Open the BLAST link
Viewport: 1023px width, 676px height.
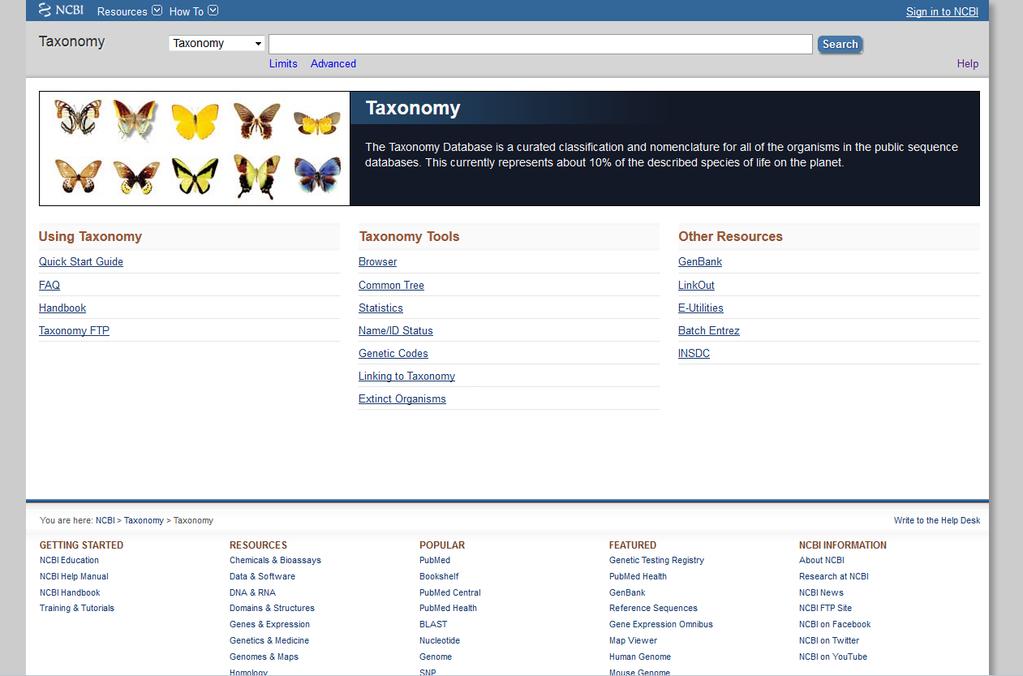pos(433,624)
